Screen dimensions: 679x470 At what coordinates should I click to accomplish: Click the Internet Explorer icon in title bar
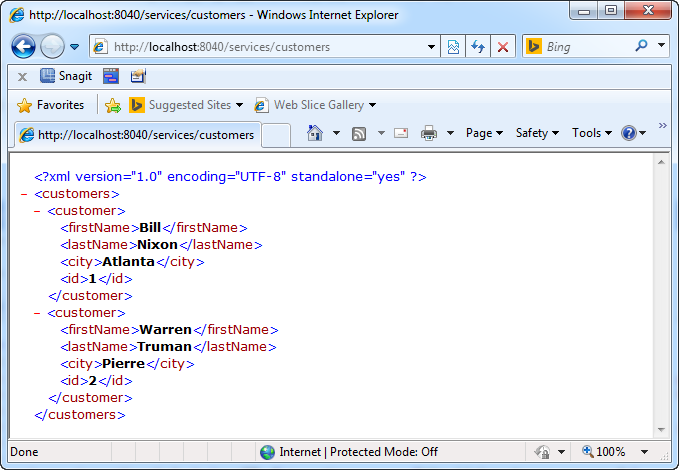[17, 15]
